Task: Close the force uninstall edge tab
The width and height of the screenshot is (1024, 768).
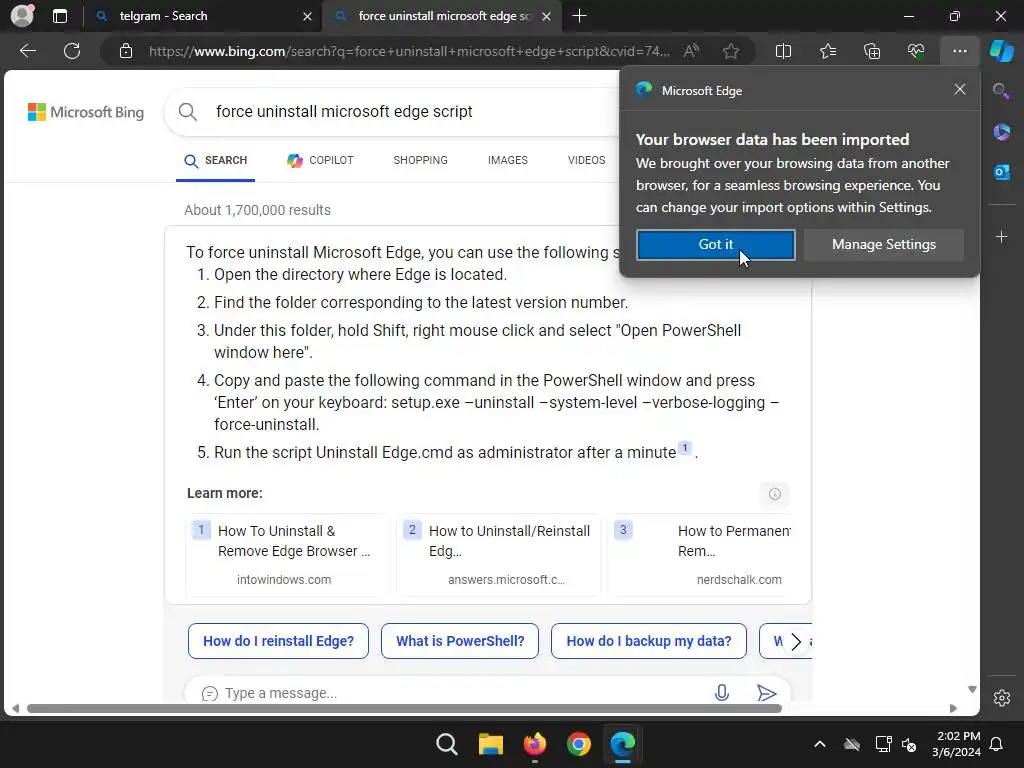Action: pos(547,16)
